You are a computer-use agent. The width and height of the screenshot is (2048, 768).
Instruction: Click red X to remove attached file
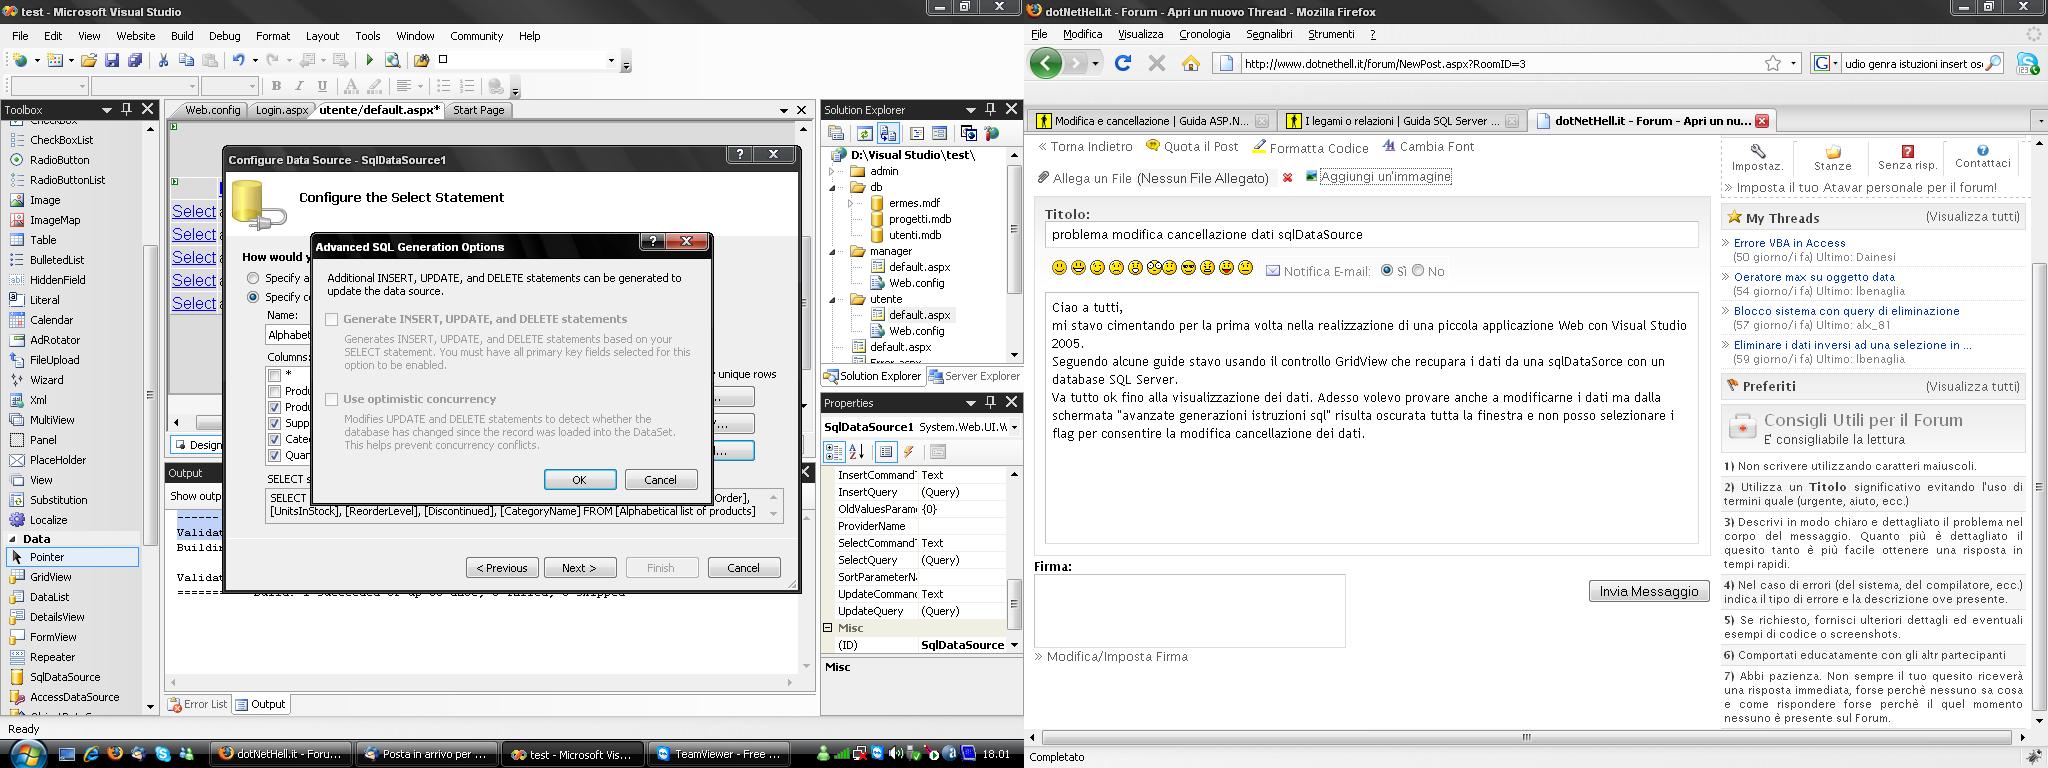pos(1287,178)
